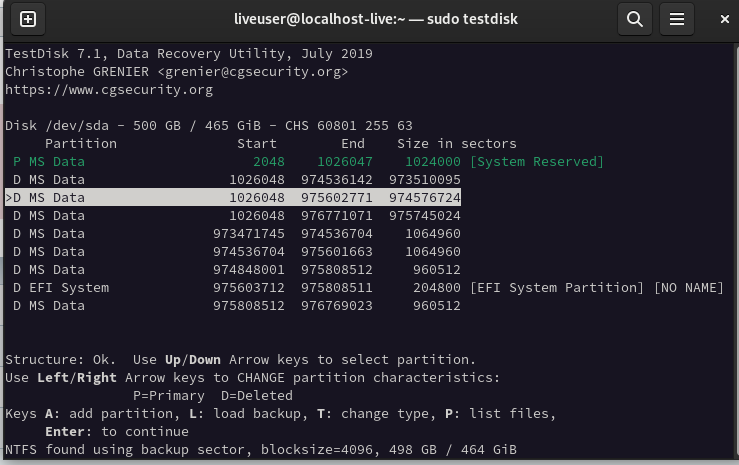Click the size value 1024000
Viewport: 739px width, 465px height.
point(433,162)
